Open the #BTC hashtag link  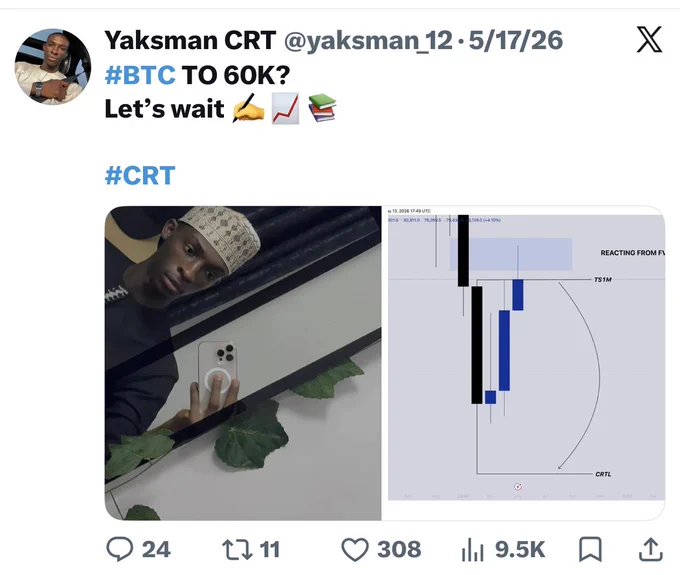pyautogui.click(x=140, y=75)
